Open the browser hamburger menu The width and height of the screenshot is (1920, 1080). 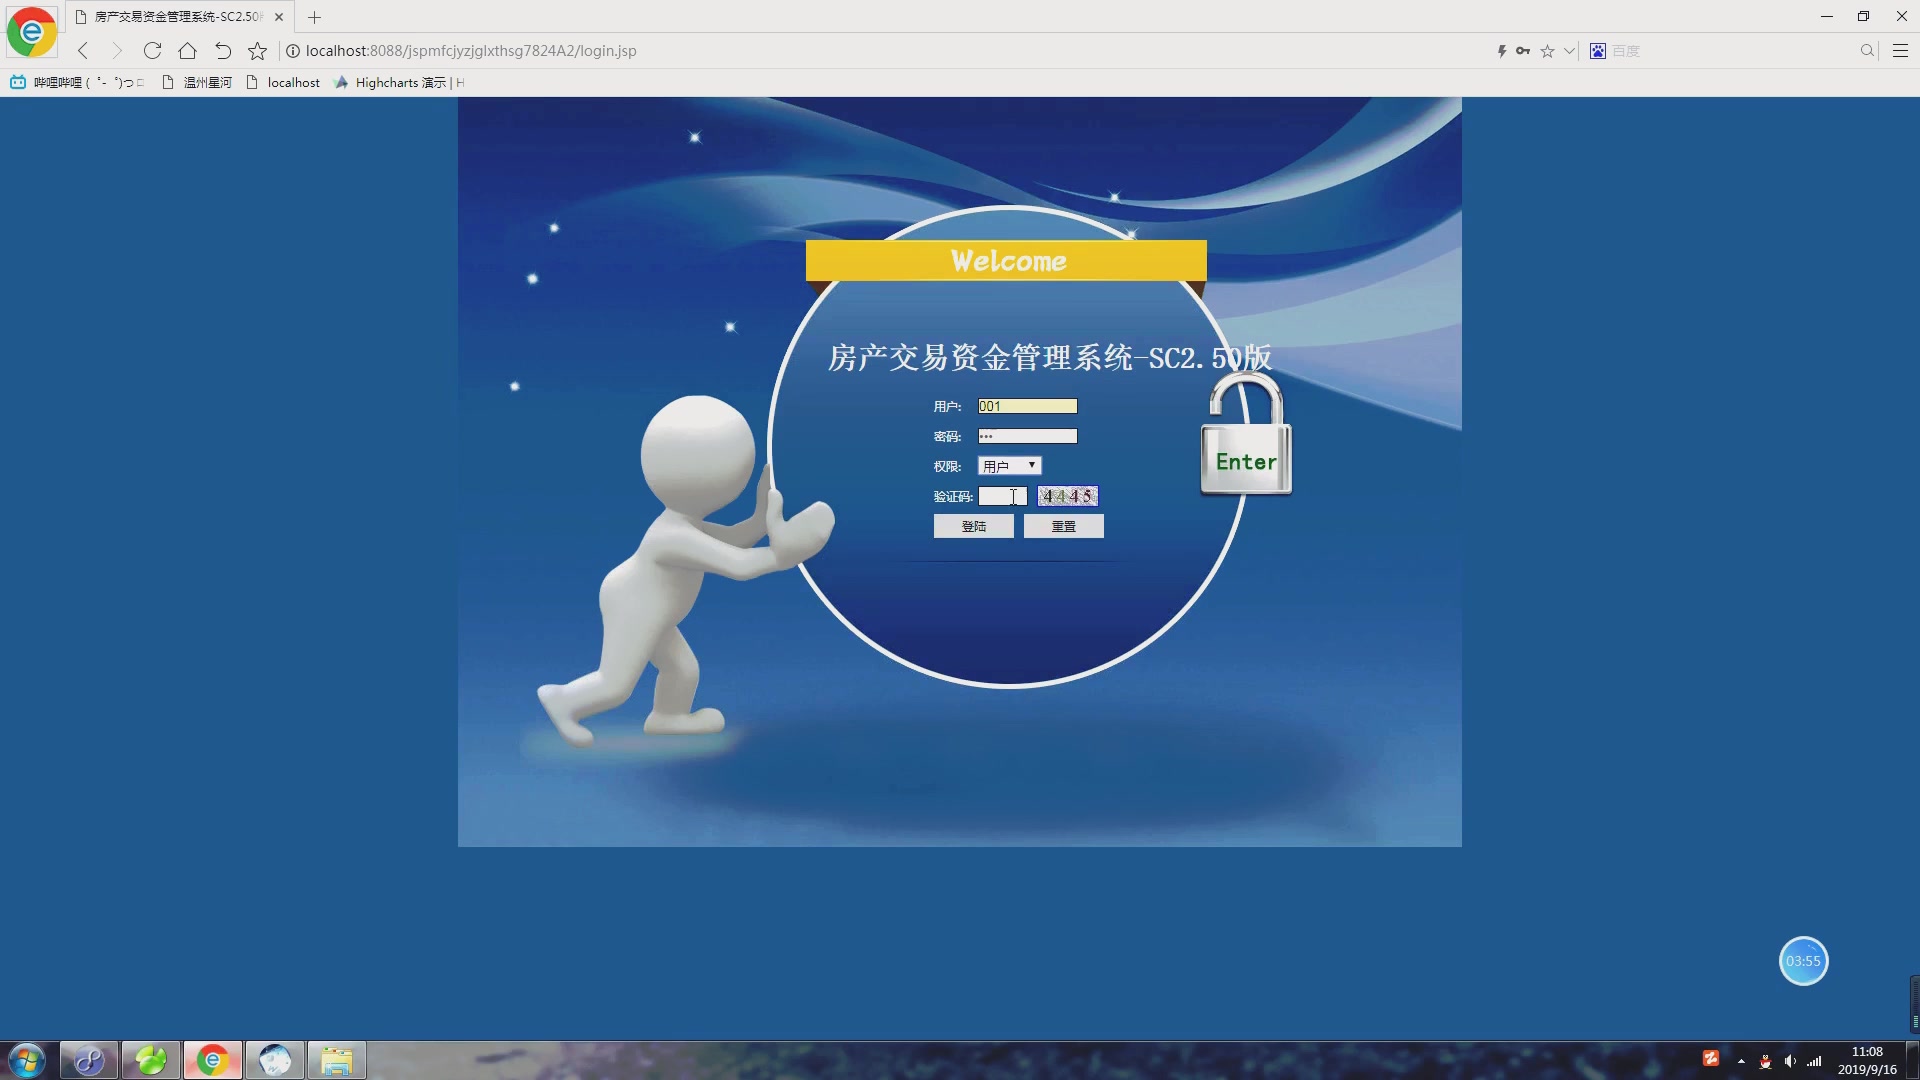[x=1902, y=50]
